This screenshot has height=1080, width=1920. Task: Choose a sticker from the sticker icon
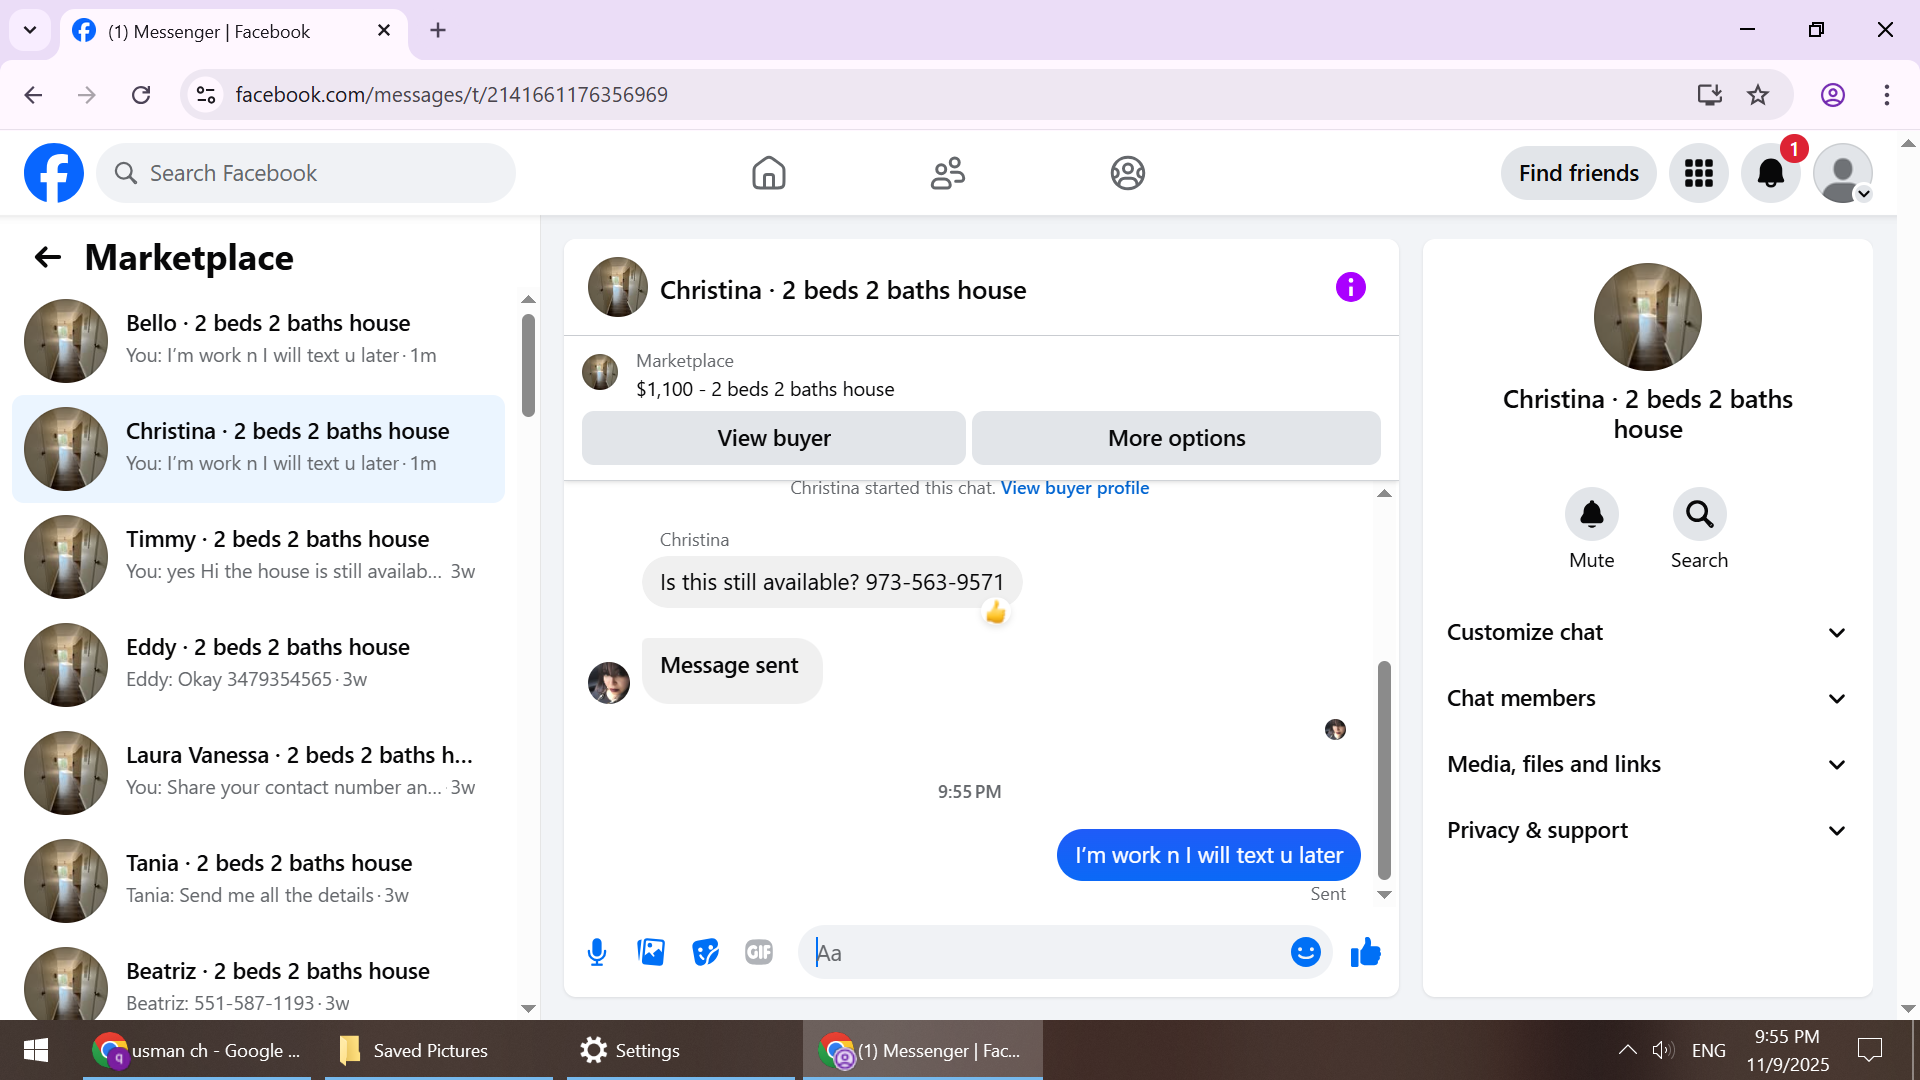(x=705, y=953)
